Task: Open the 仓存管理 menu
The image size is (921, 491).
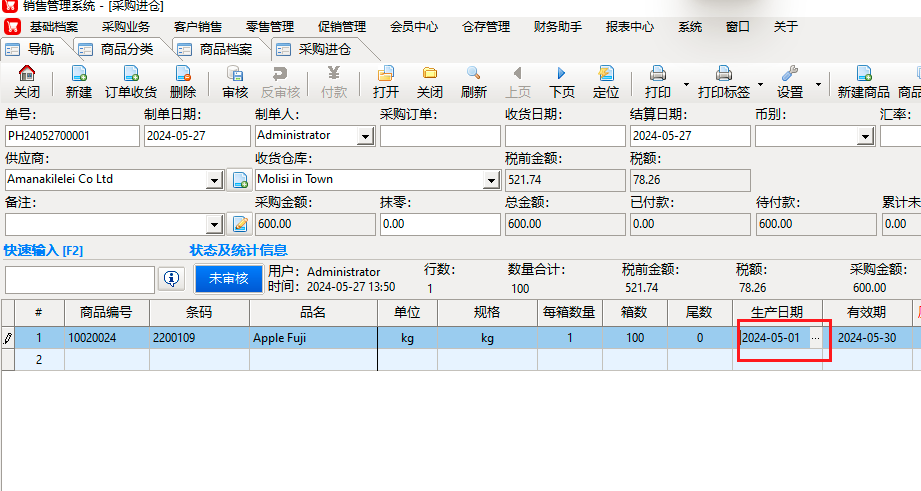Action: (486, 27)
